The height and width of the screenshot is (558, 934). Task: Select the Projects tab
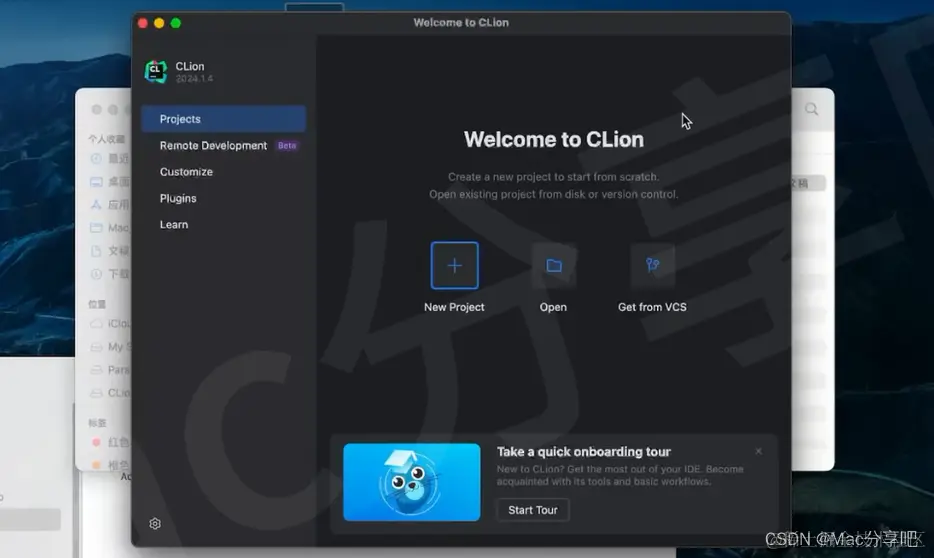point(223,119)
